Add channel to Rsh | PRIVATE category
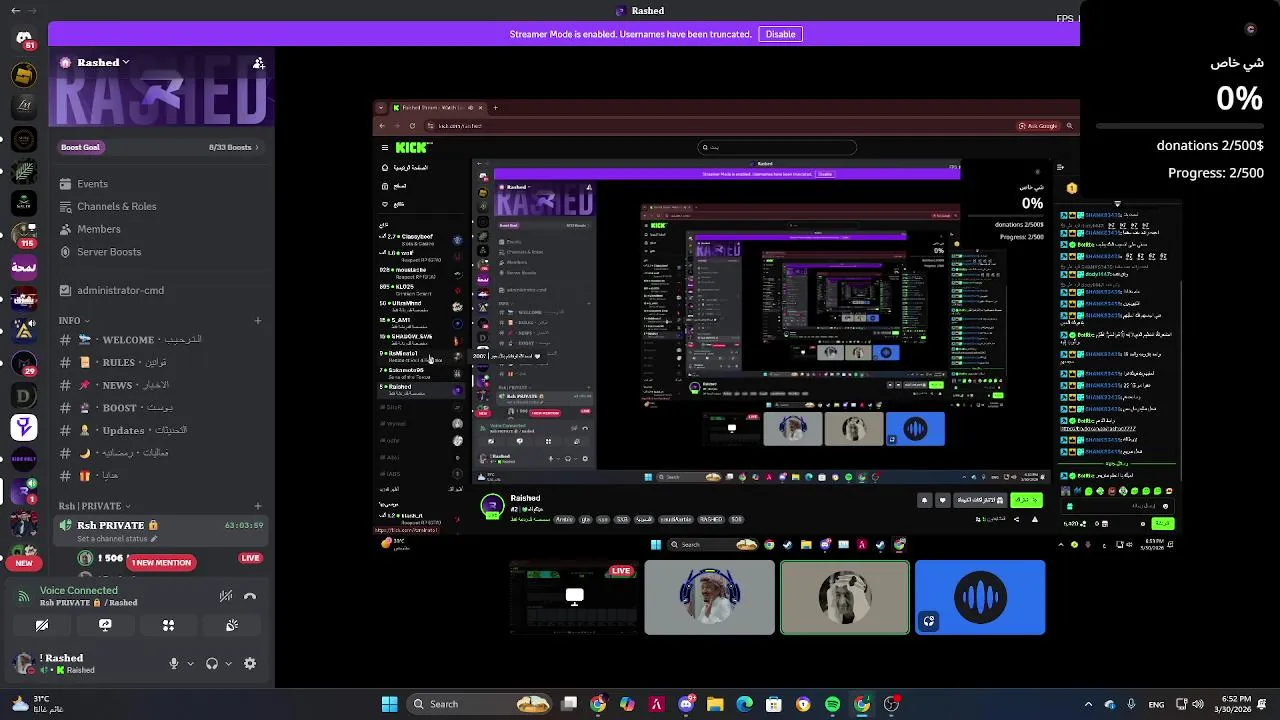The width and height of the screenshot is (1280, 720). tap(258, 506)
